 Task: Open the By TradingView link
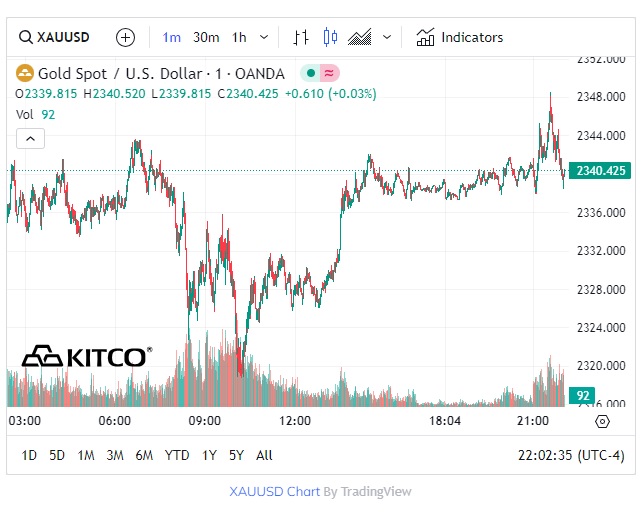(x=367, y=491)
